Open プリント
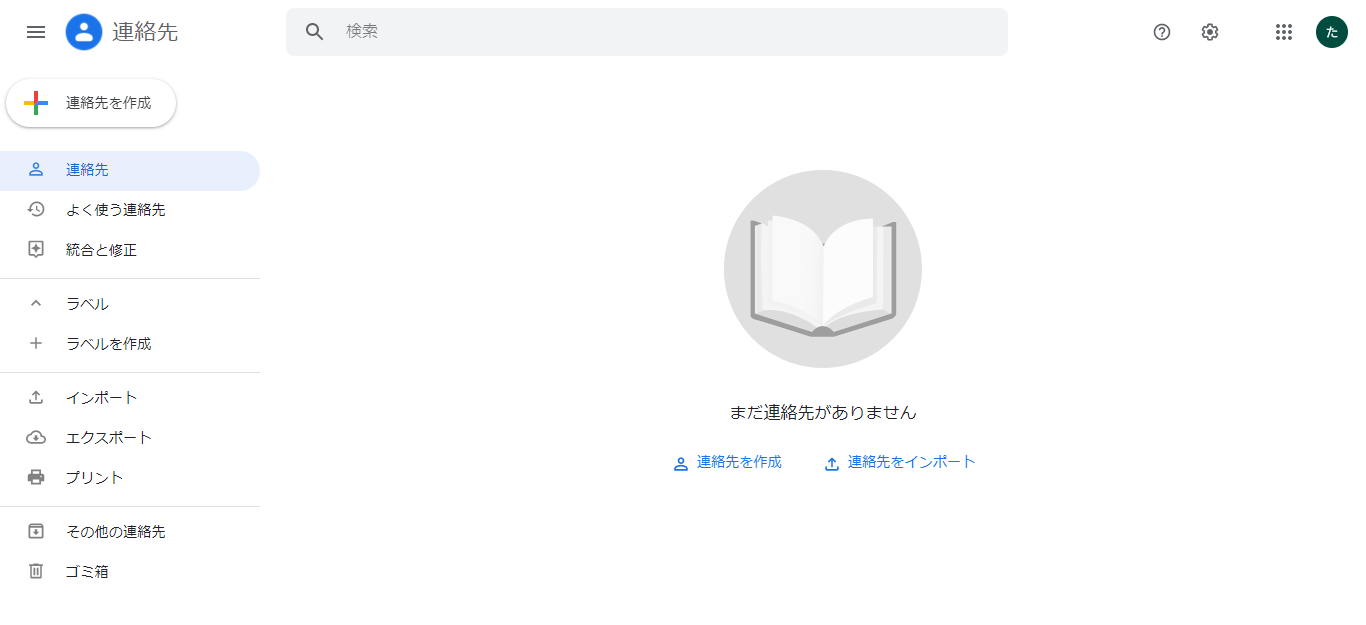This screenshot has width=1366, height=625. (130, 478)
